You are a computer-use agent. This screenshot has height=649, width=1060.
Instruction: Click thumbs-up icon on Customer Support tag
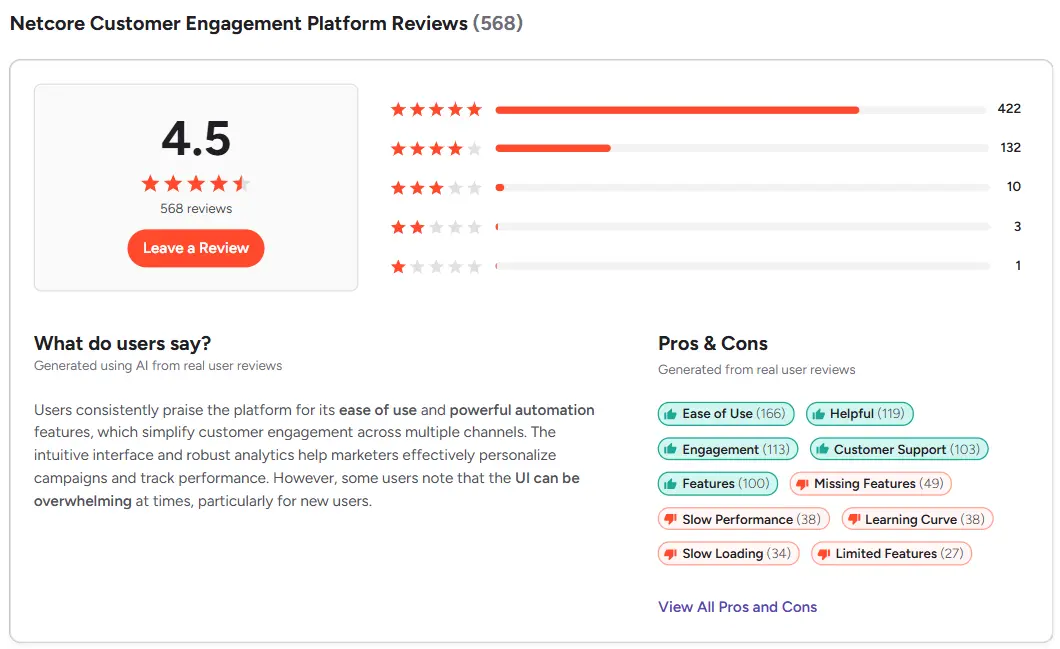tap(822, 449)
